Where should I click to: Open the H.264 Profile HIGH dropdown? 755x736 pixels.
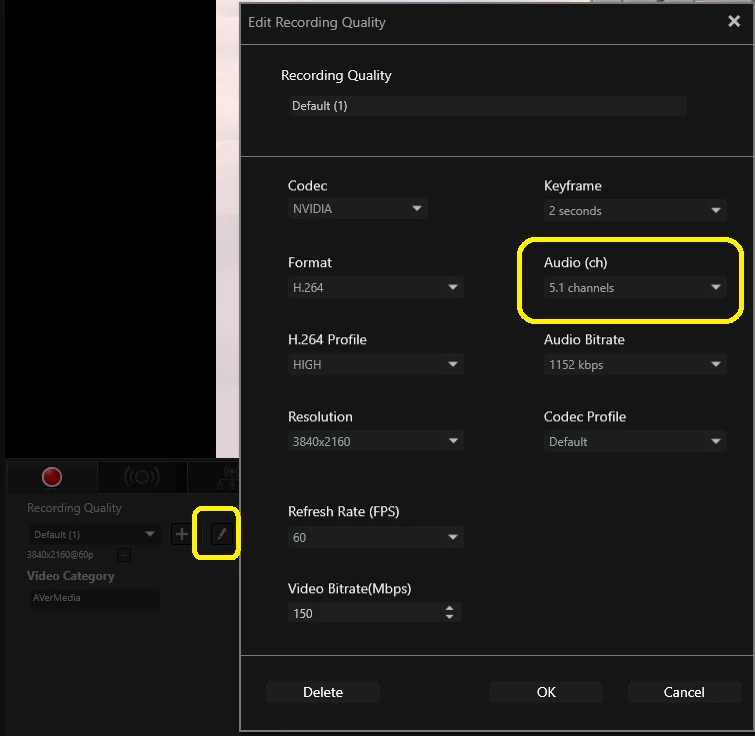coord(375,364)
